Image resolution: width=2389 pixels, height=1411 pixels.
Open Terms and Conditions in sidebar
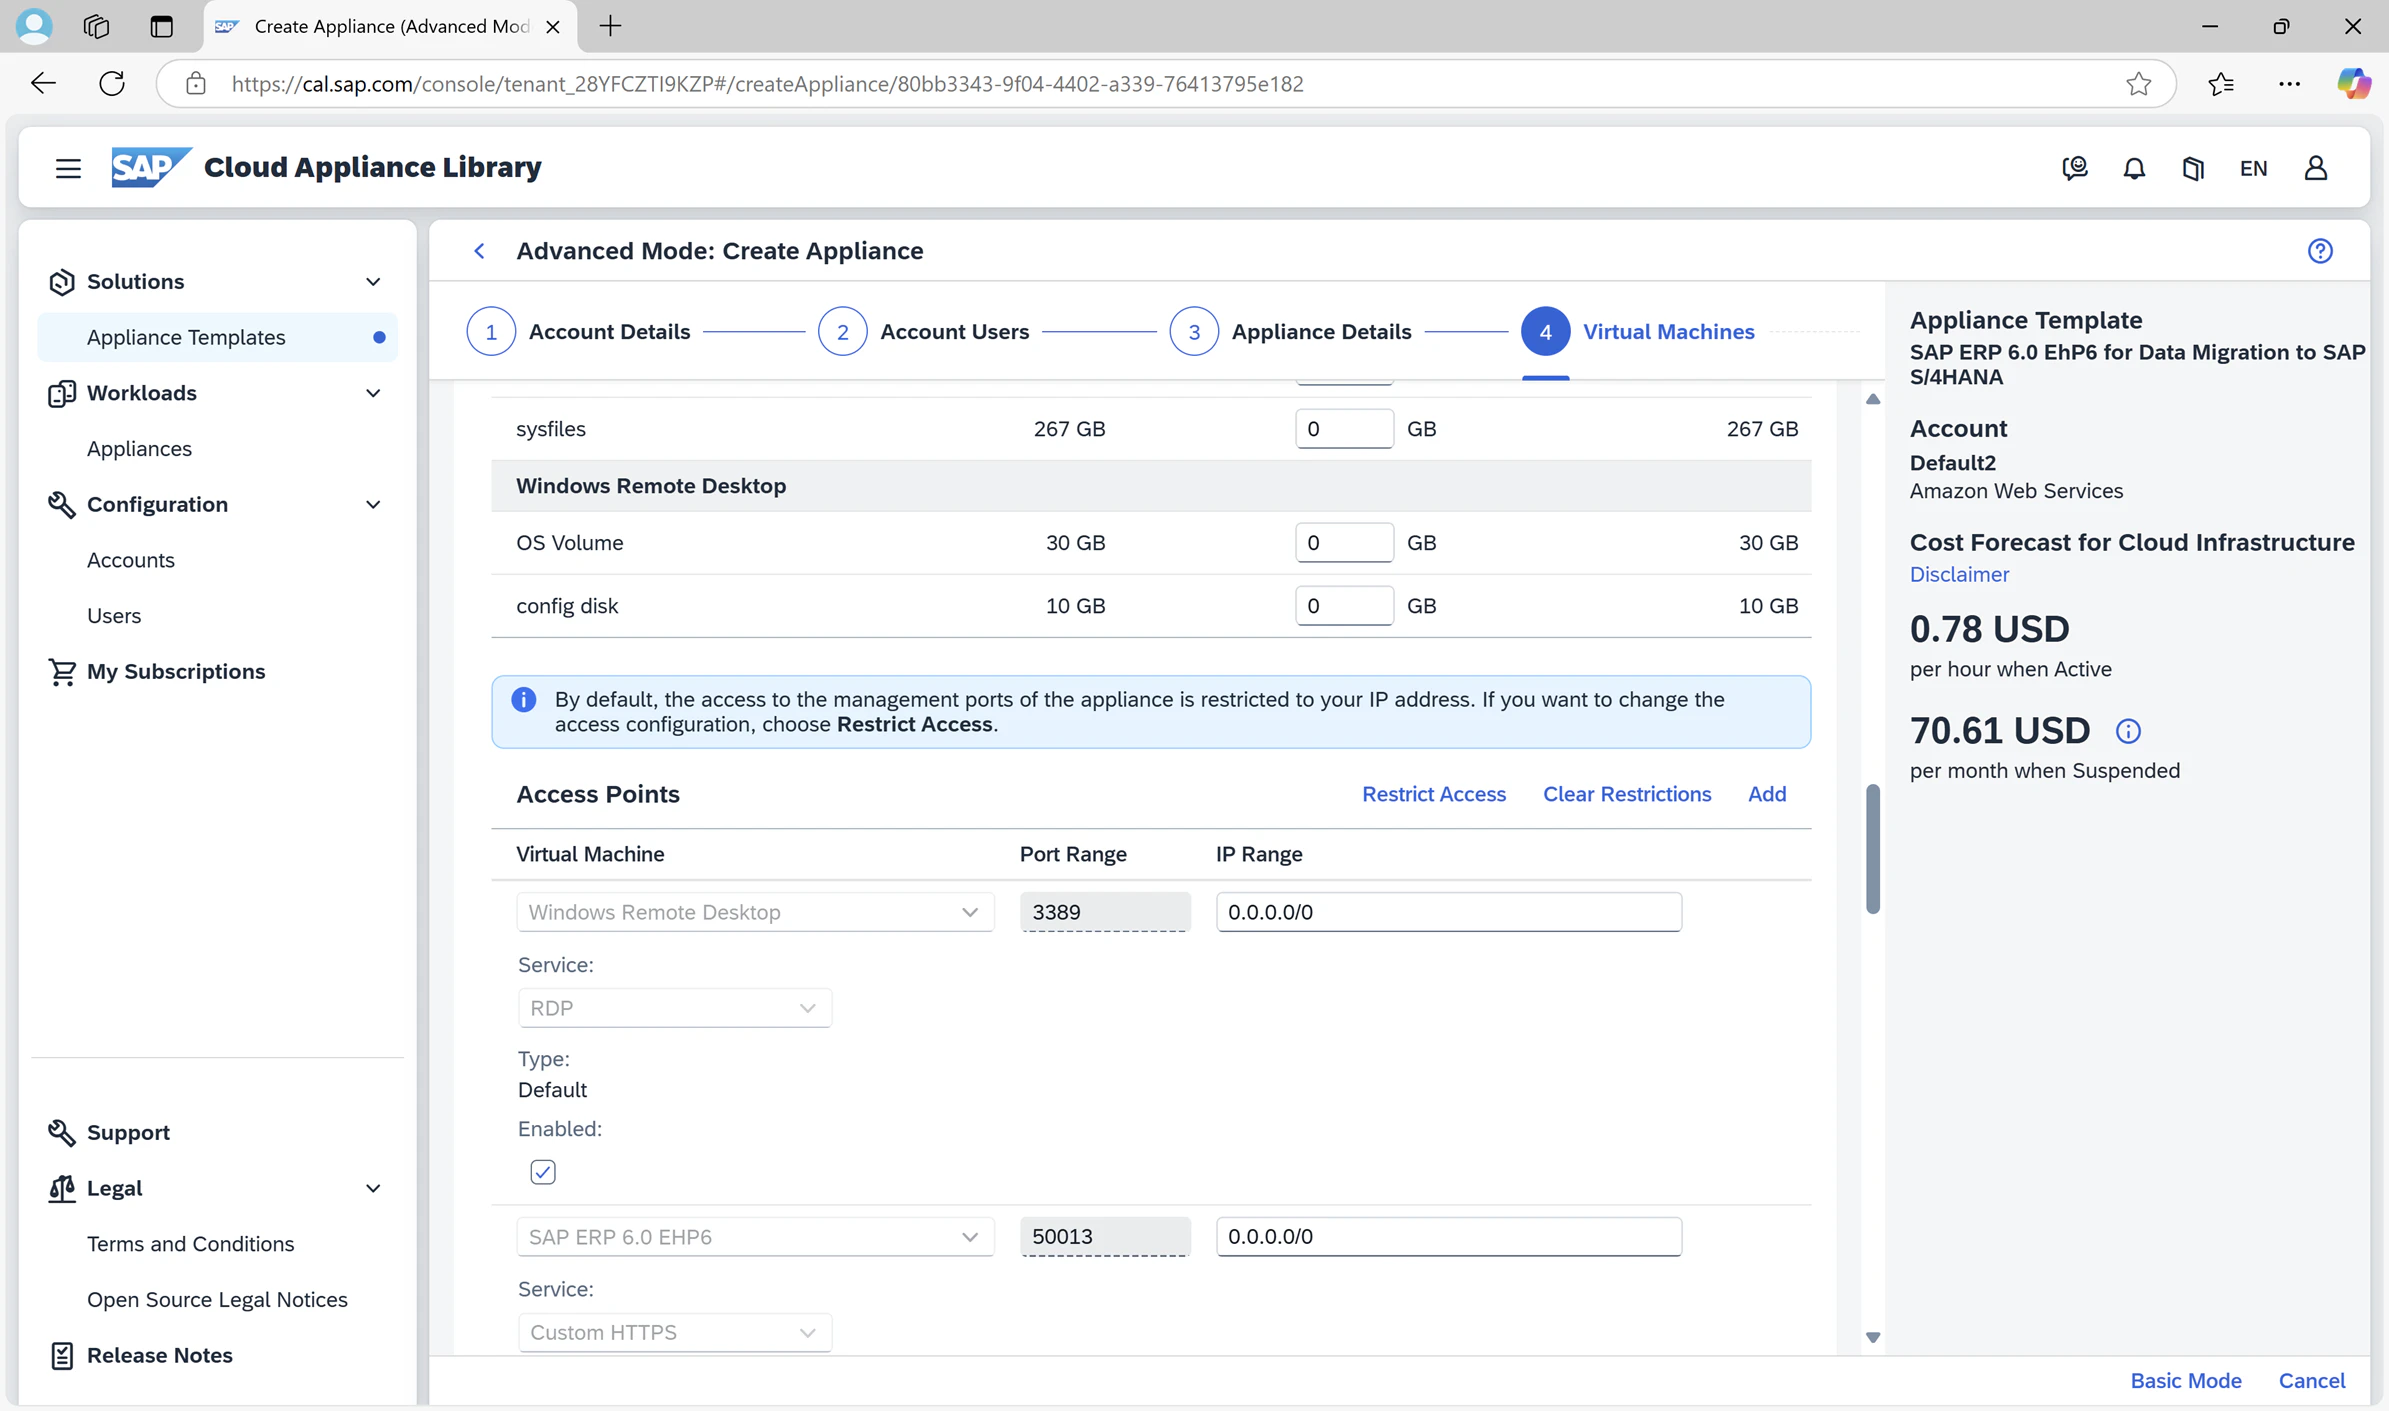[190, 1244]
